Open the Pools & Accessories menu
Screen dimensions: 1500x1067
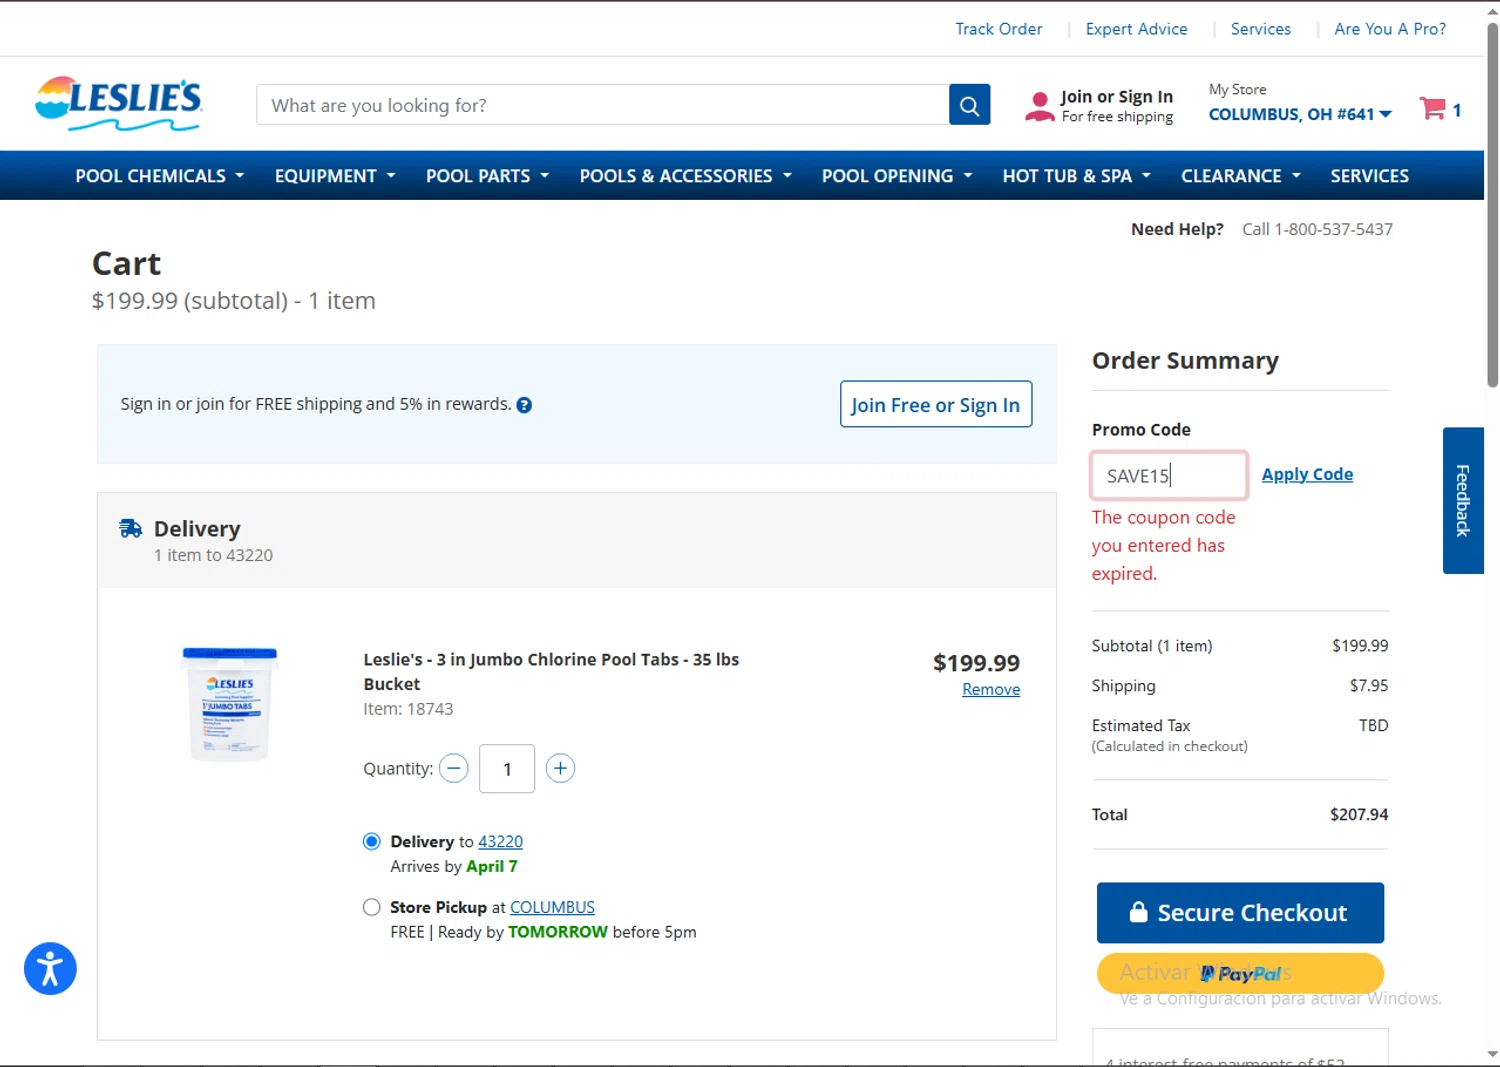pos(686,176)
